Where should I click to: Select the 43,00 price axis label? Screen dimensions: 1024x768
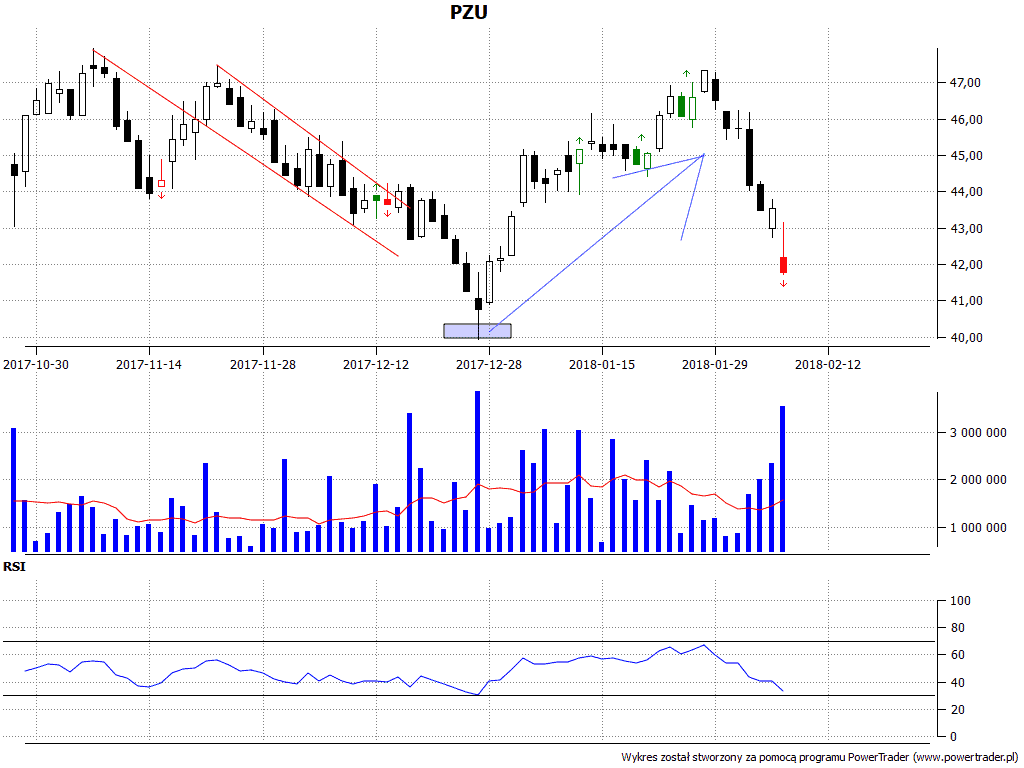point(965,229)
